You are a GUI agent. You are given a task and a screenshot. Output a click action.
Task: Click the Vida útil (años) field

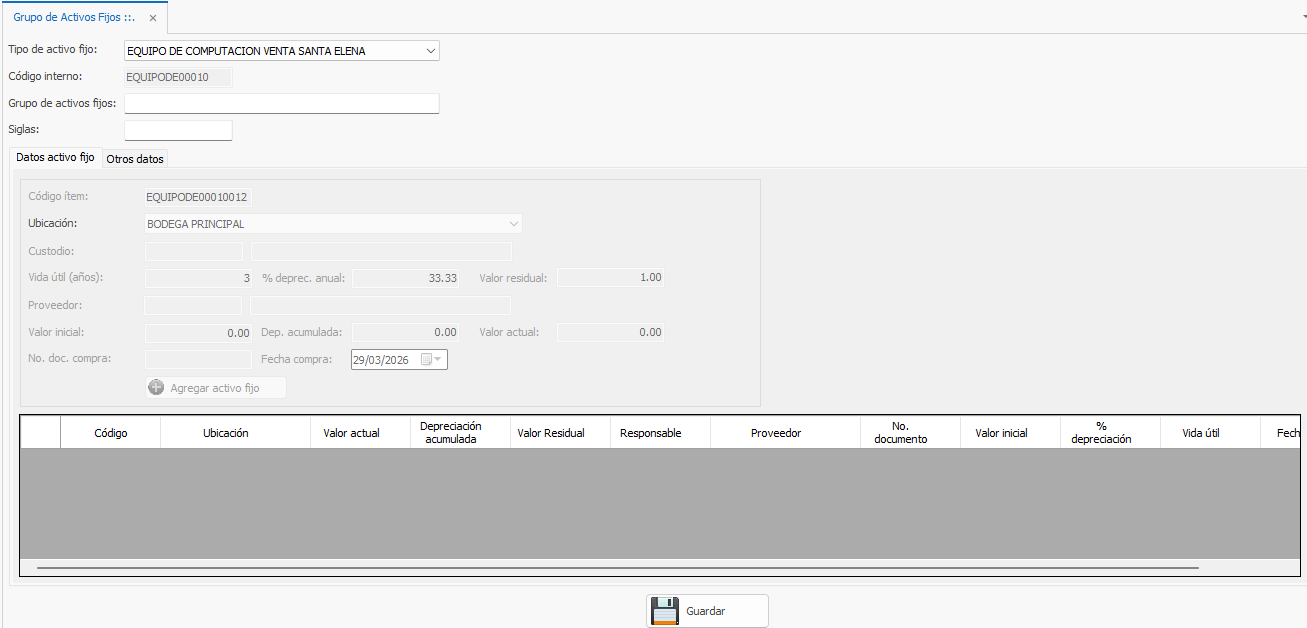coord(198,278)
